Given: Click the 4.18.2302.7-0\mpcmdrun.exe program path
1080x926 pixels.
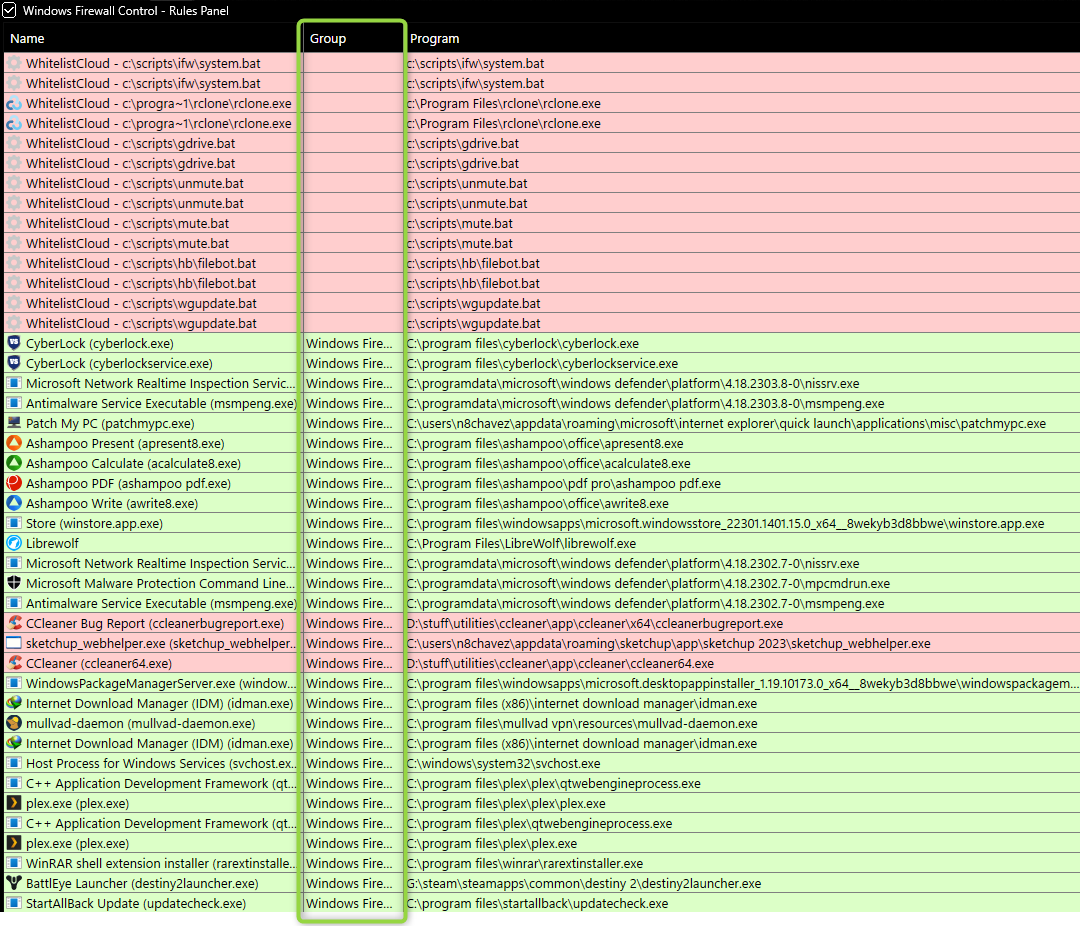Looking at the screenshot, I should pyautogui.click(x=648, y=584).
